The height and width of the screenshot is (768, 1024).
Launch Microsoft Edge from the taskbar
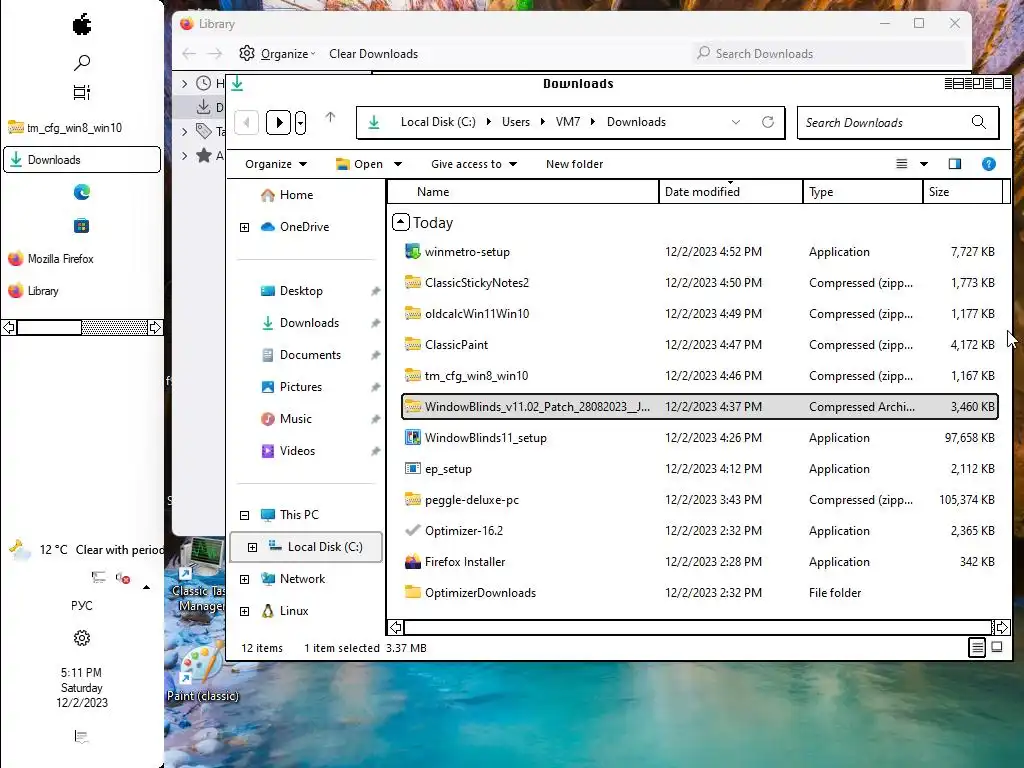[x=82, y=192]
